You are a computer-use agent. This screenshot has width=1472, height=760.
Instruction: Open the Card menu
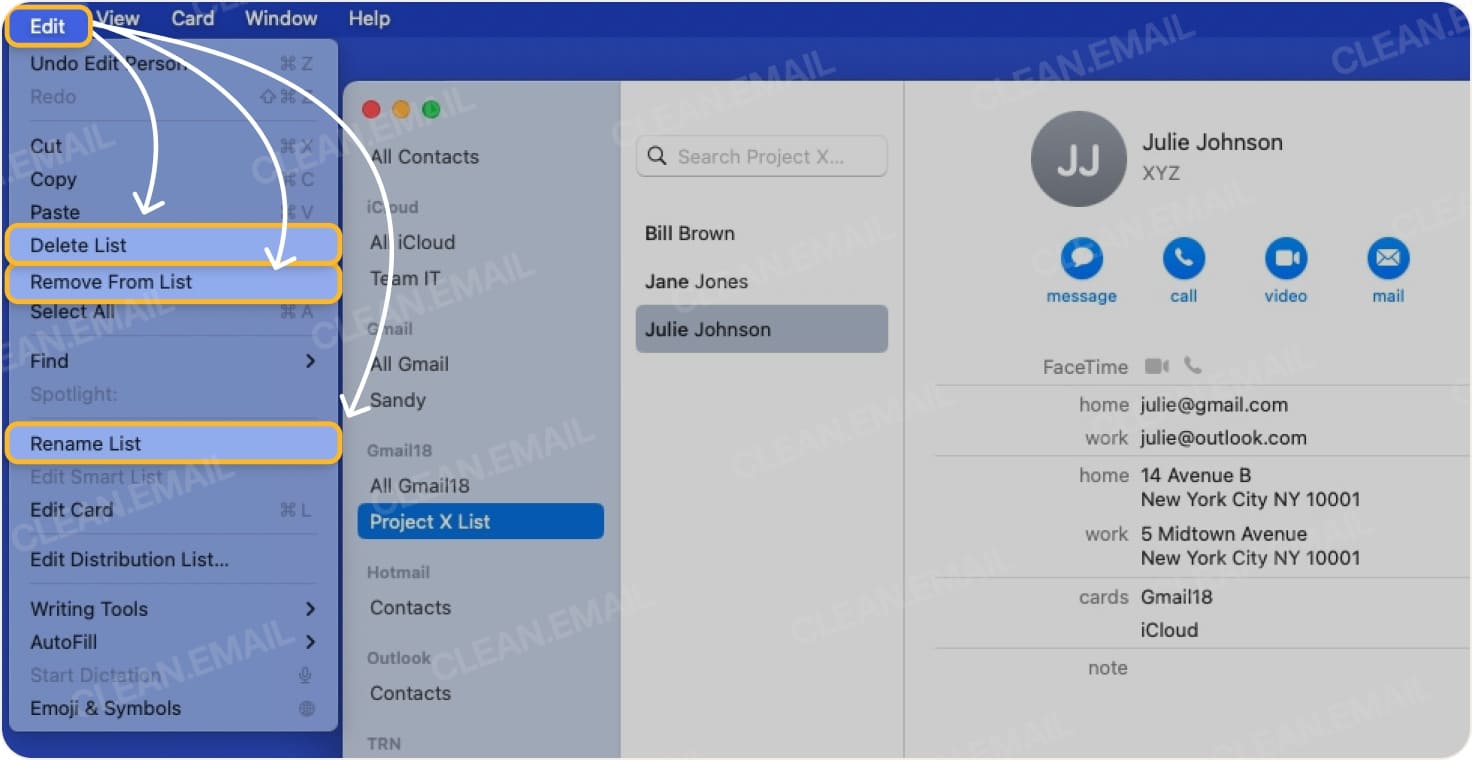pos(192,18)
